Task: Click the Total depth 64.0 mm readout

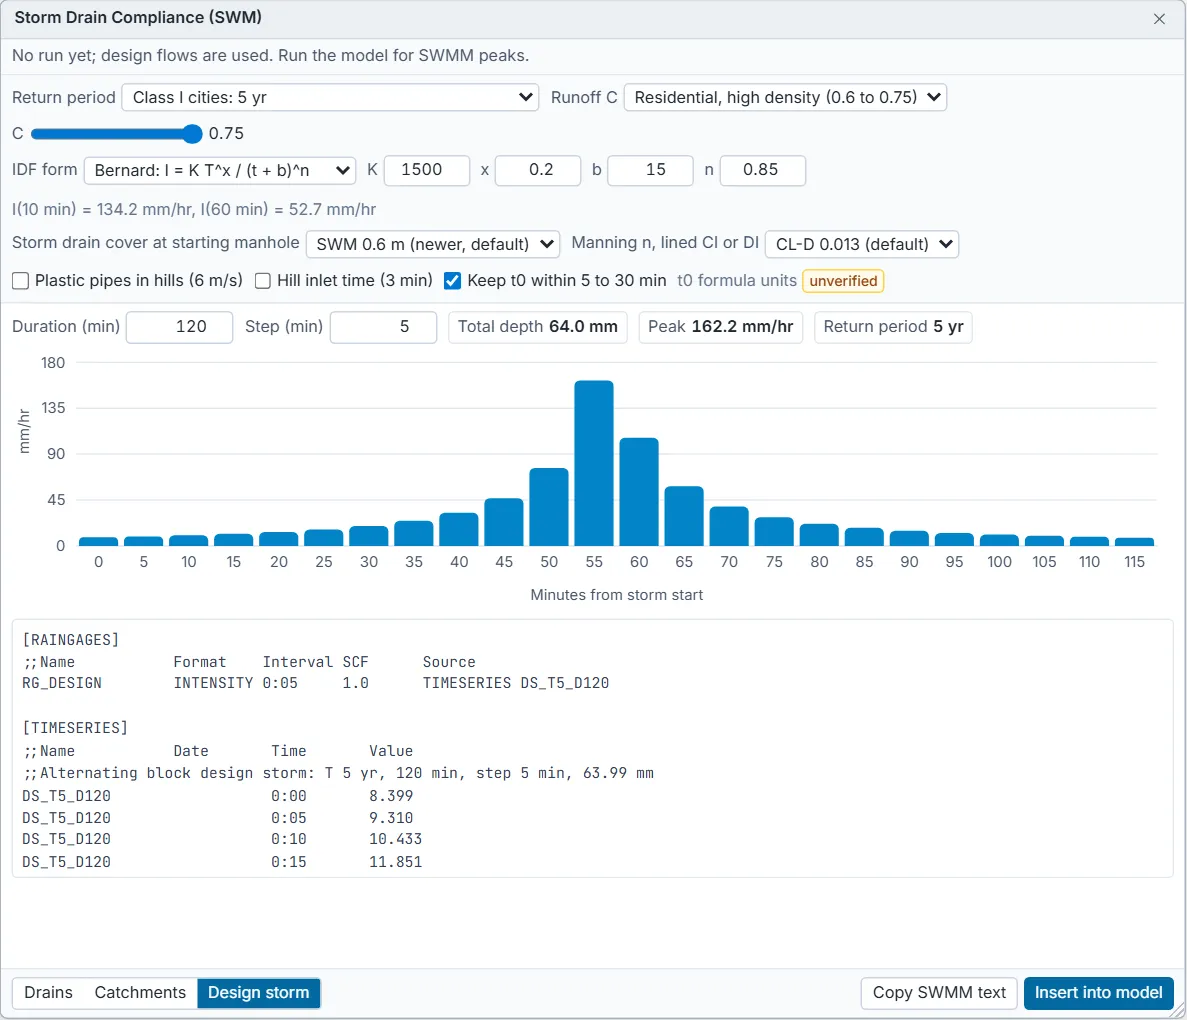Action: 537,326
